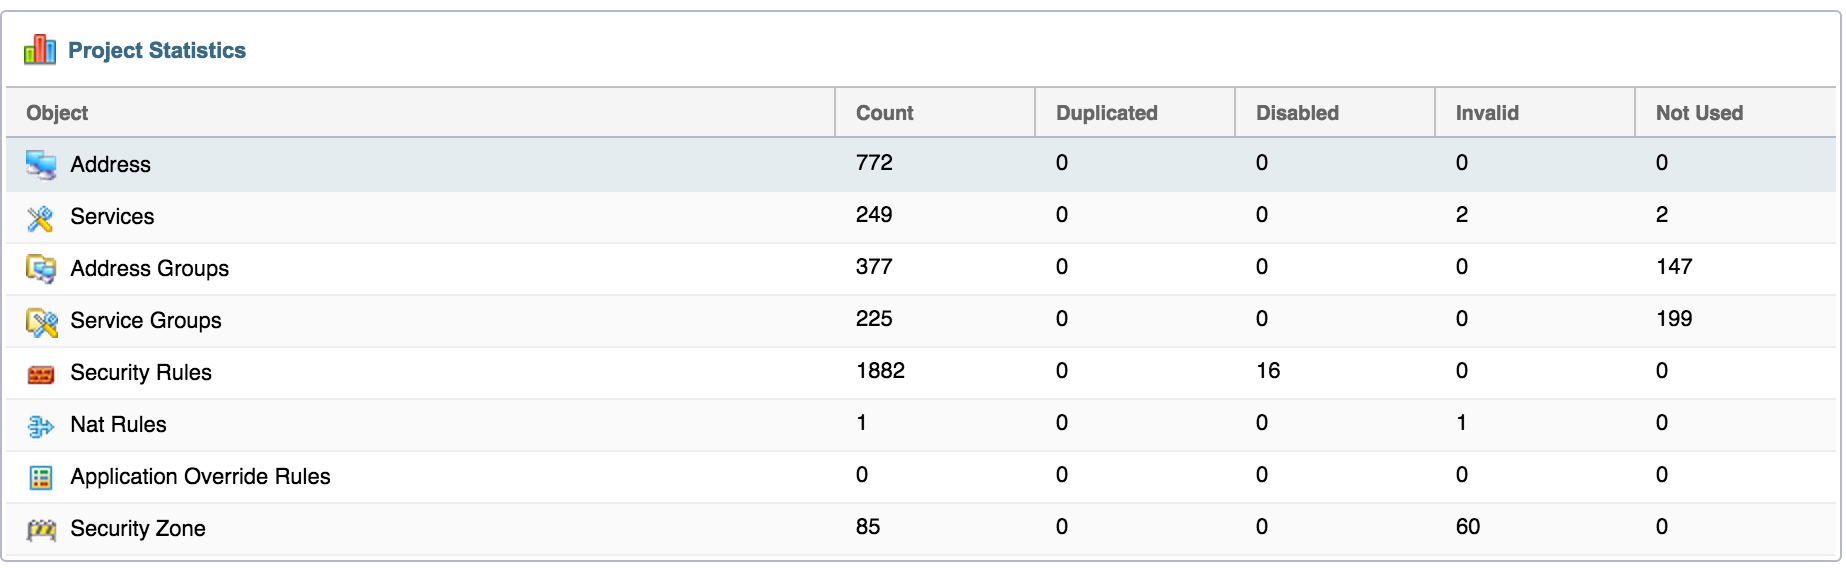Viewport: 1846px width, 568px height.
Task: Select the Security Rules row label
Action: [141, 373]
